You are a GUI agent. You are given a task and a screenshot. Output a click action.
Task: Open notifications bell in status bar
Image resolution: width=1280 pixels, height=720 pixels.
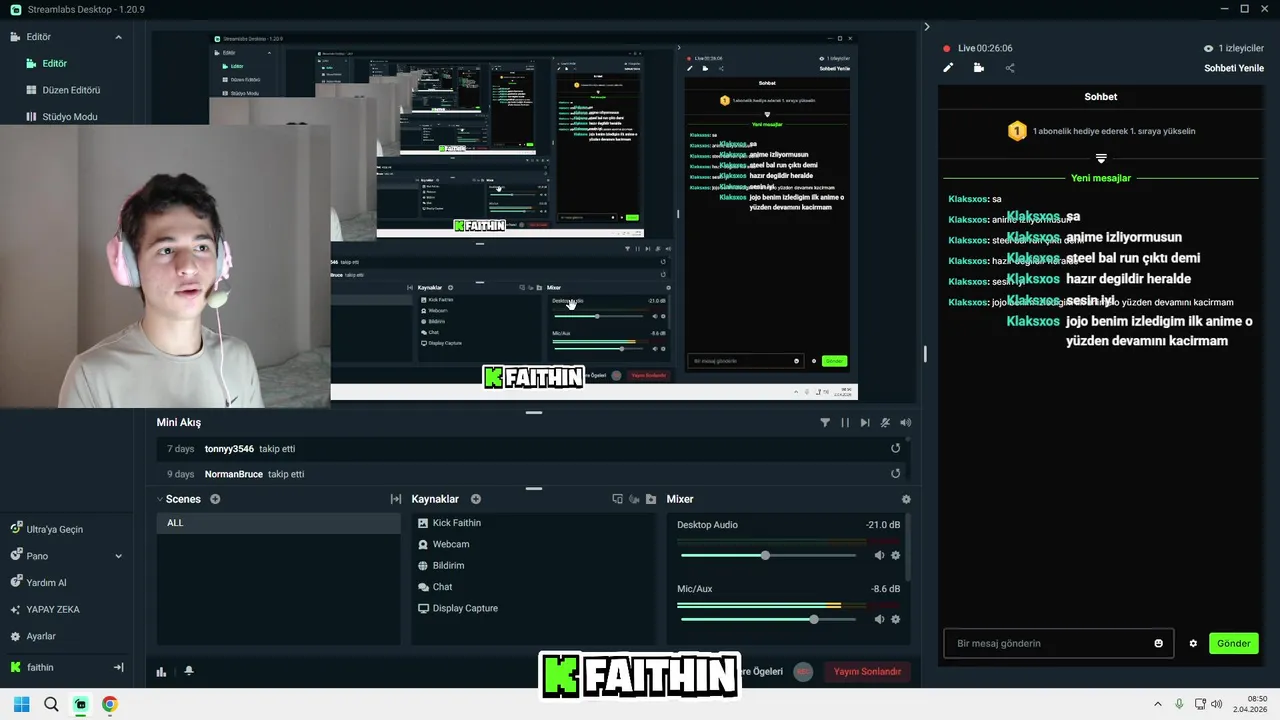(189, 671)
